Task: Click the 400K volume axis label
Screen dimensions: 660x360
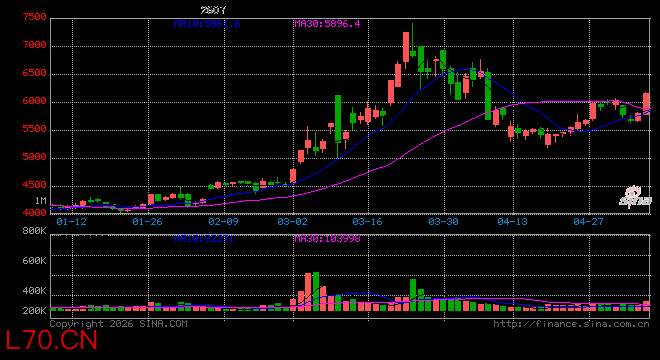Action: (35, 291)
